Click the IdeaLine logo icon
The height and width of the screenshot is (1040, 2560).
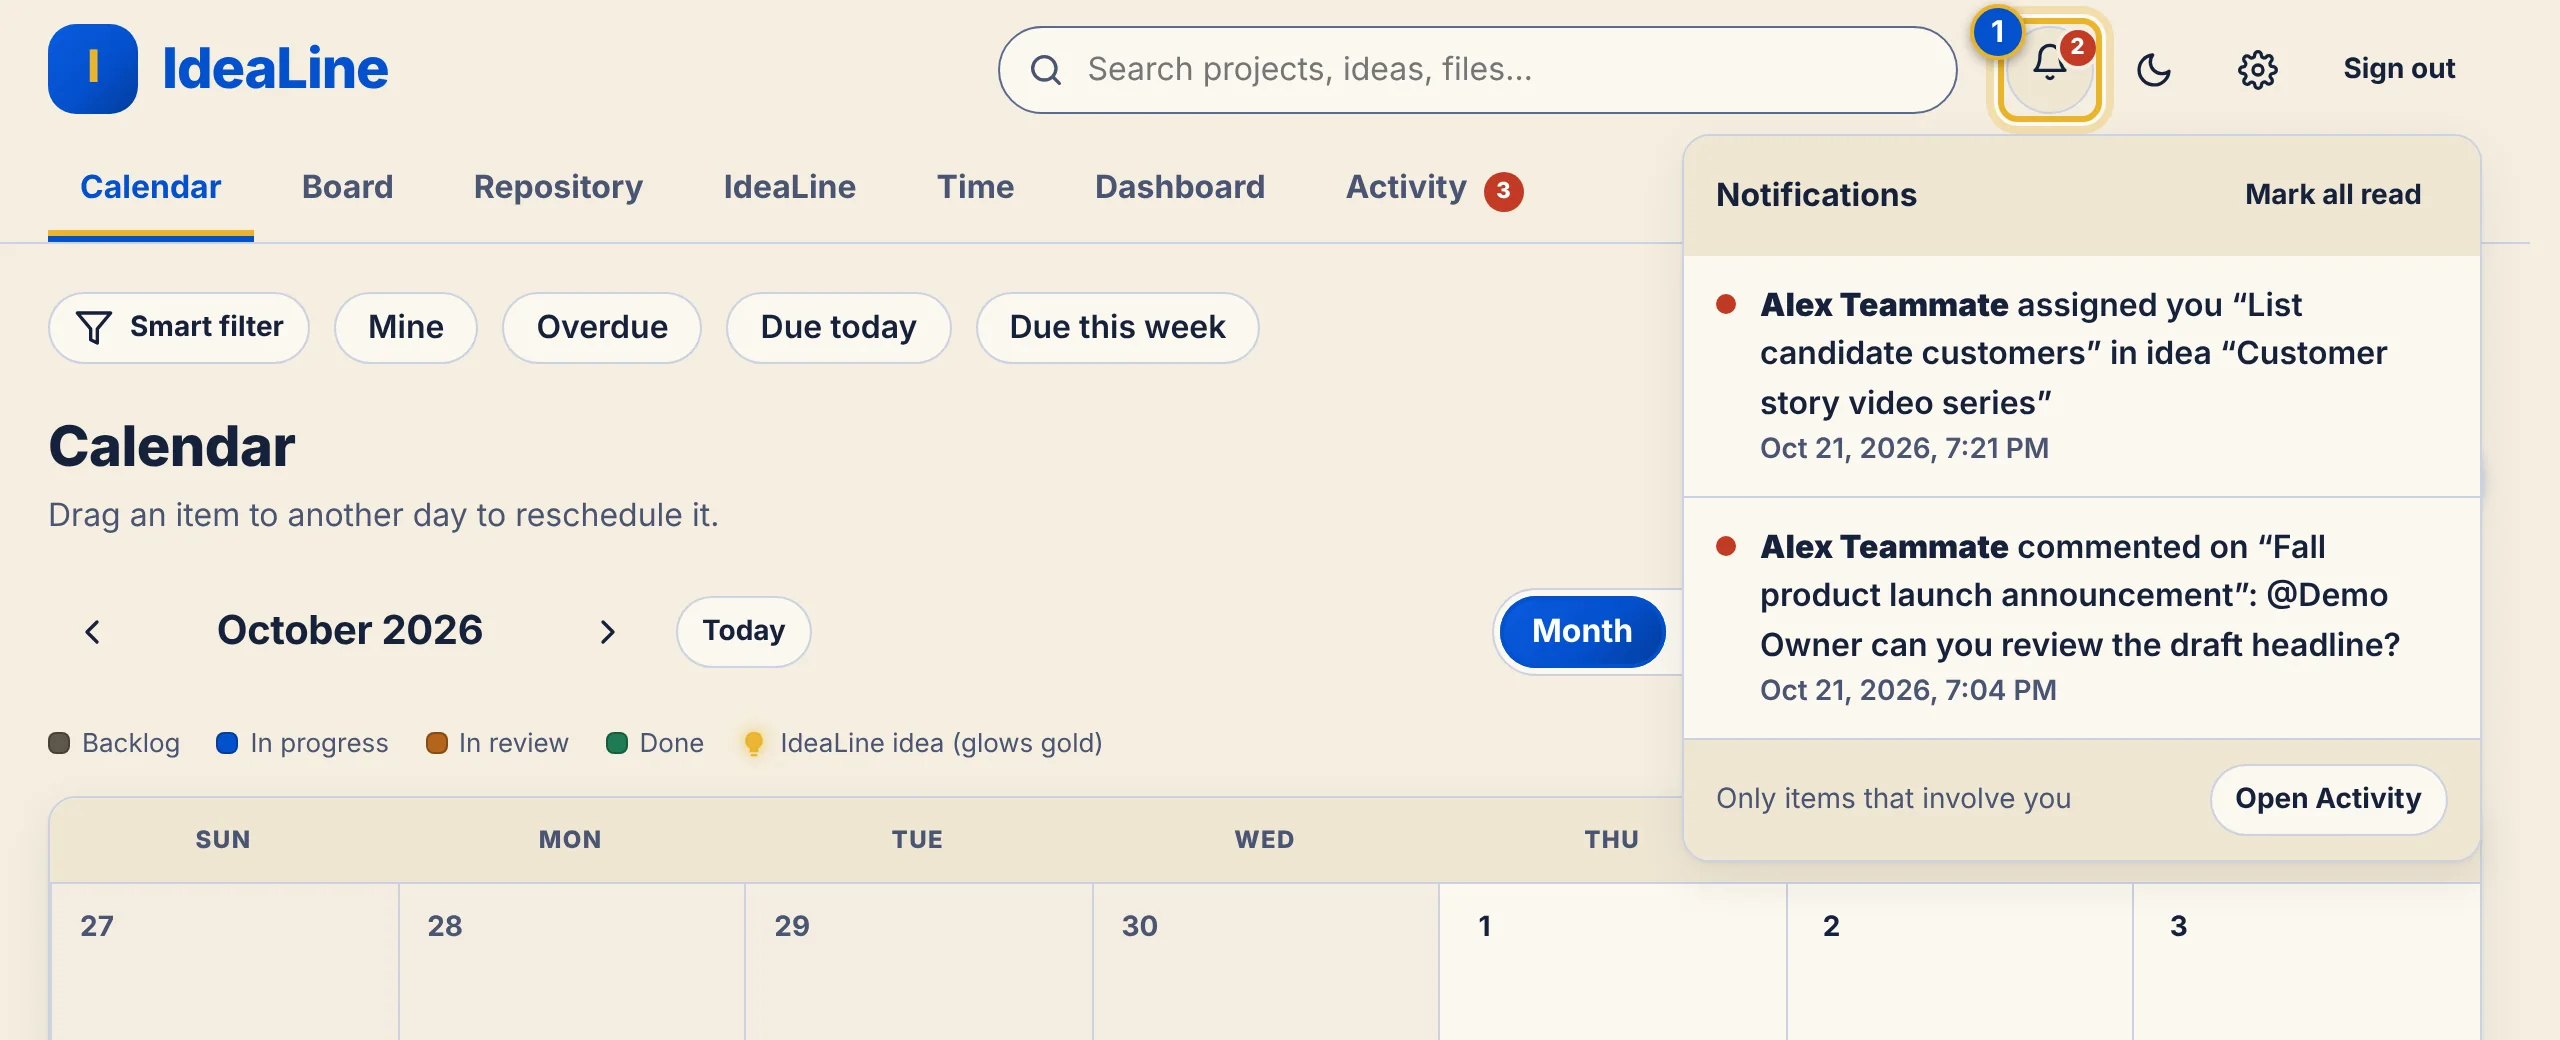(93, 69)
